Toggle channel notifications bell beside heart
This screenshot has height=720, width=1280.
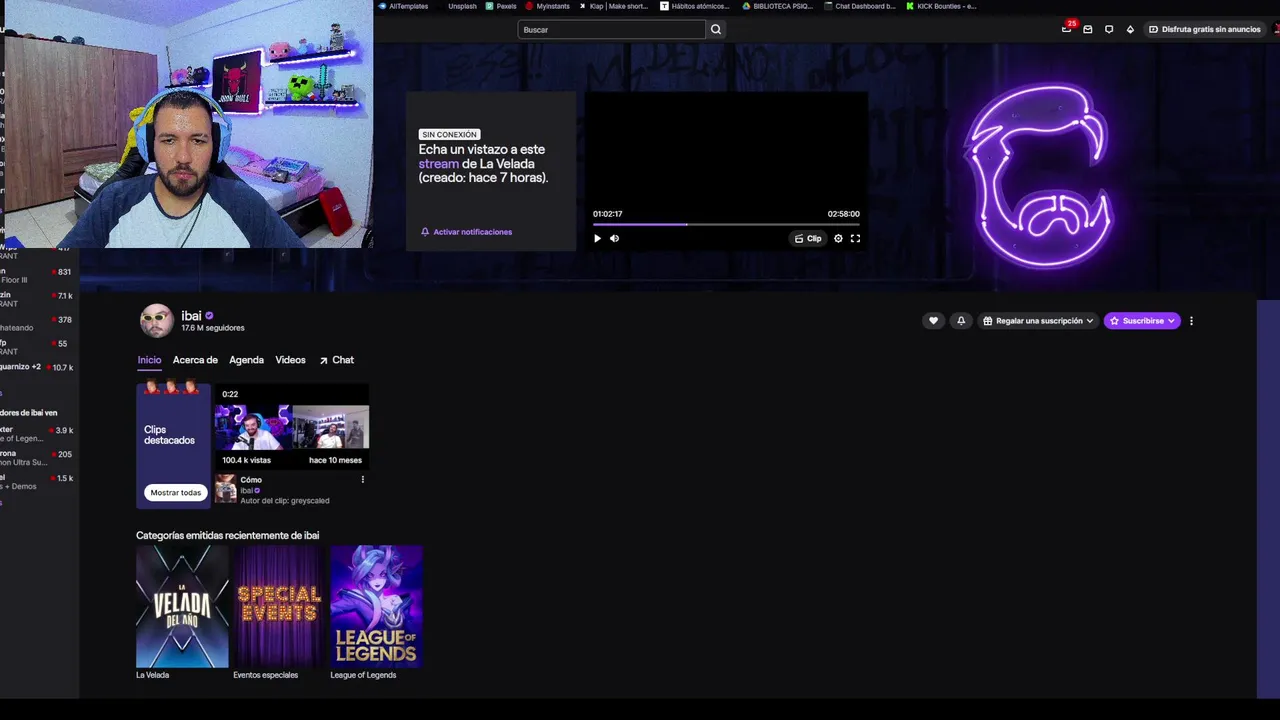pos(961,321)
